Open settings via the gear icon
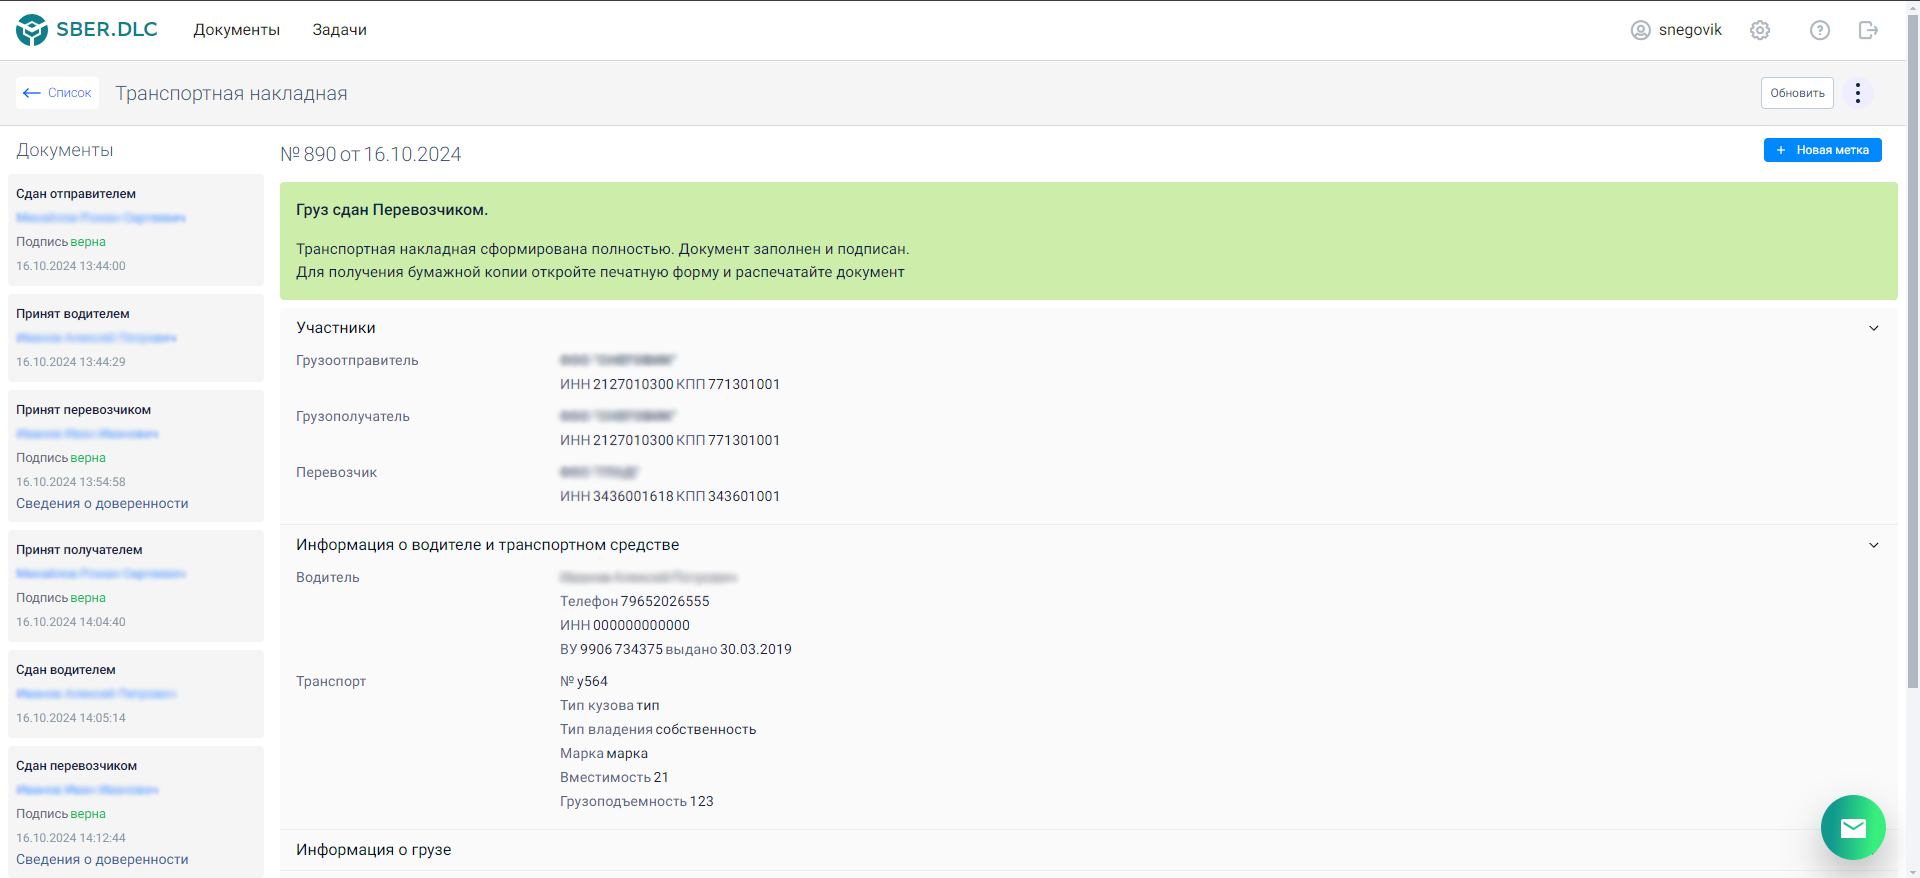 (1760, 30)
